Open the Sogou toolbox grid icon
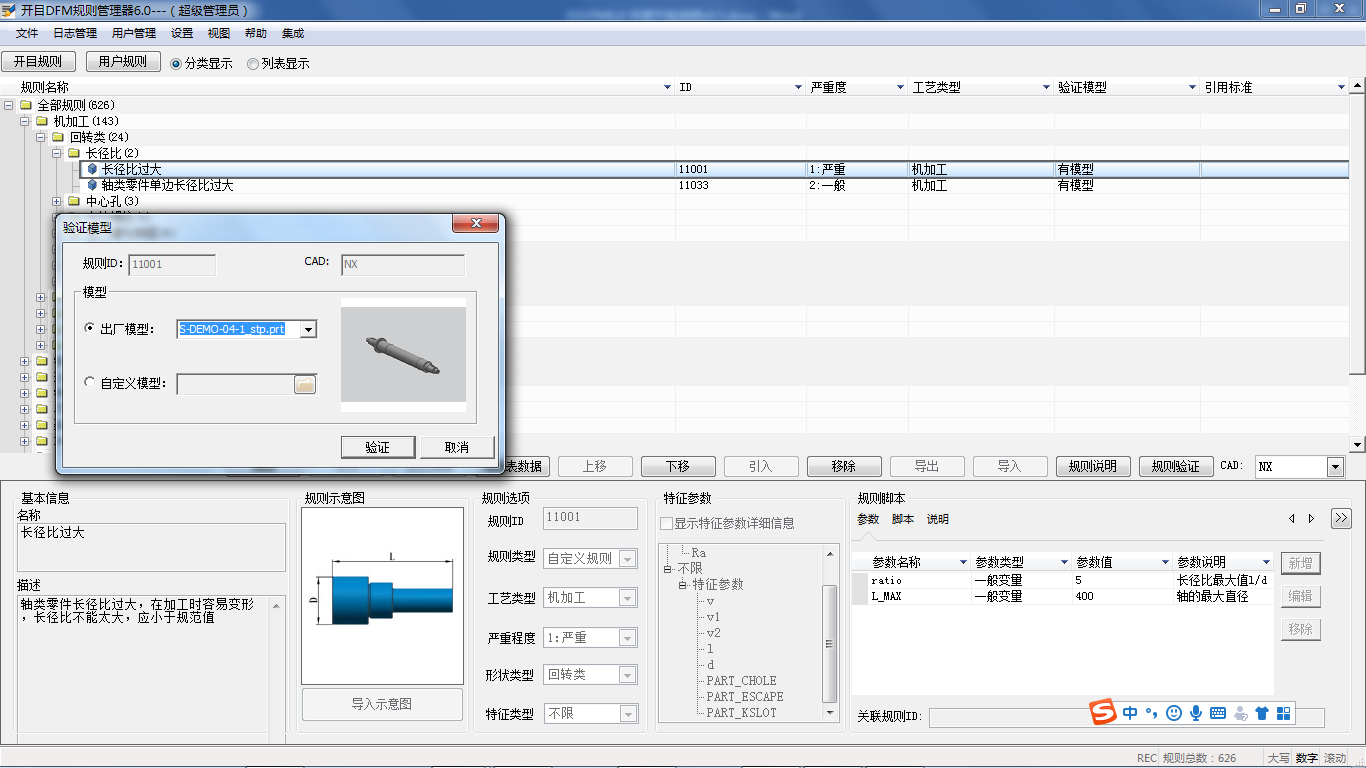This screenshot has height=768, width=1366. point(1283,713)
